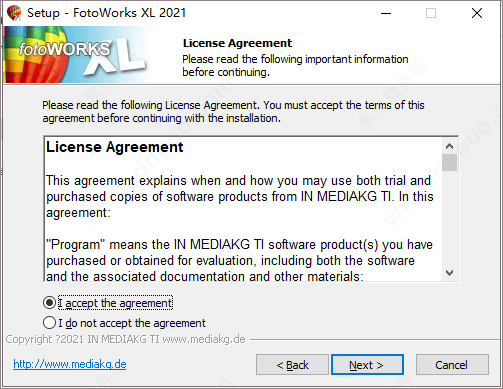The width and height of the screenshot is (503, 389).
Task: Click the license text scroll-up arrow
Action: pyautogui.click(x=449, y=146)
